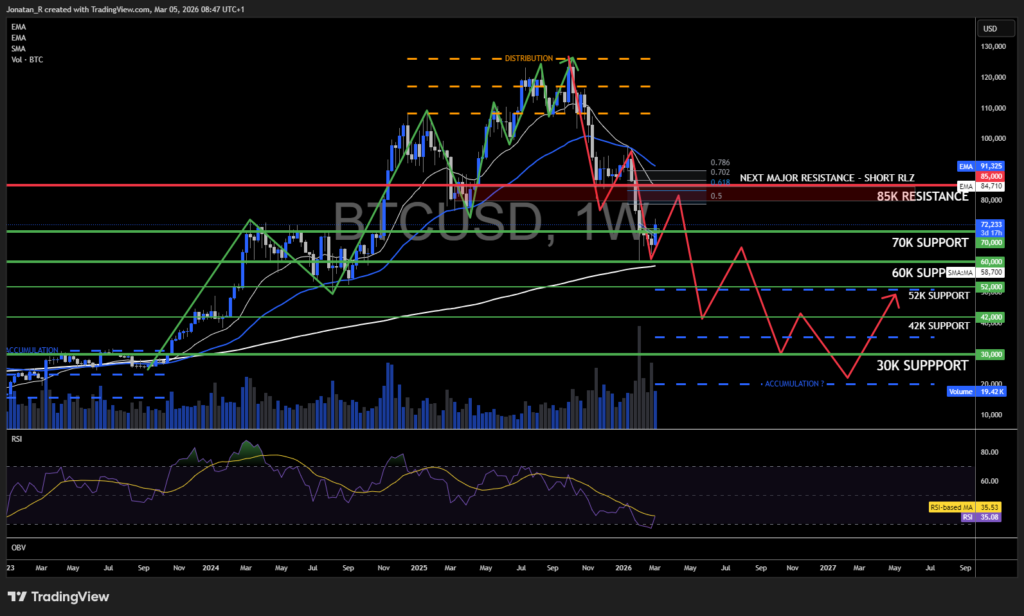Toggle the SMA legend entry
This screenshot has height=616, width=1024.
pos(17,48)
